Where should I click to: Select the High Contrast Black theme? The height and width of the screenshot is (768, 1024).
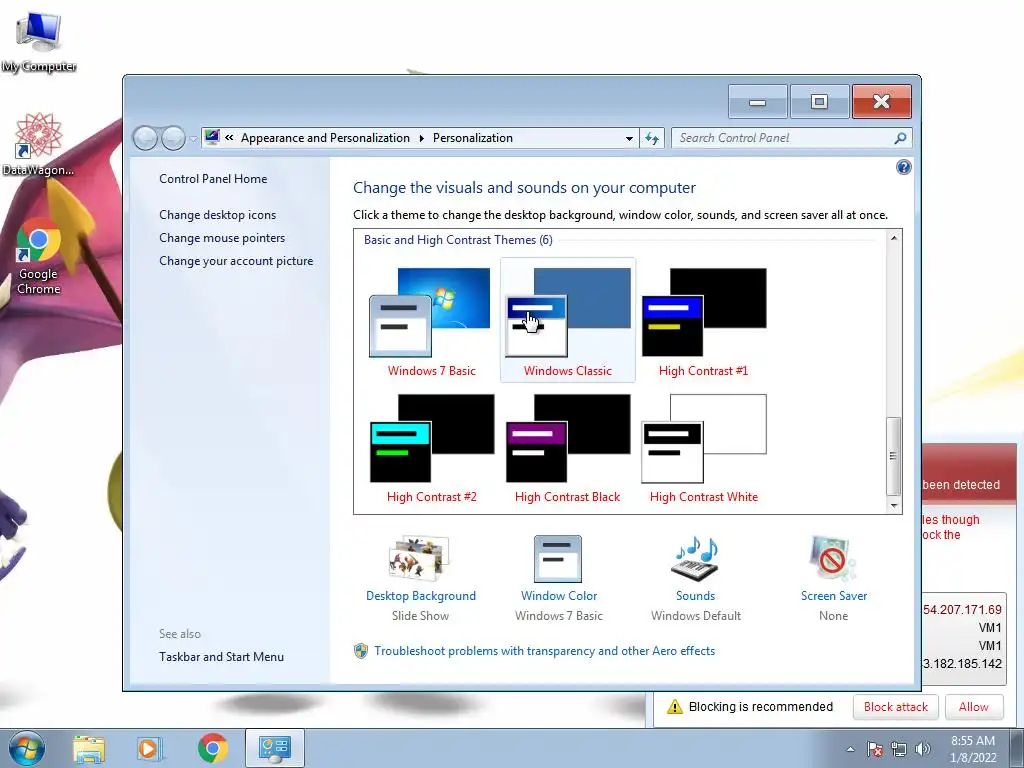tap(568, 447)
